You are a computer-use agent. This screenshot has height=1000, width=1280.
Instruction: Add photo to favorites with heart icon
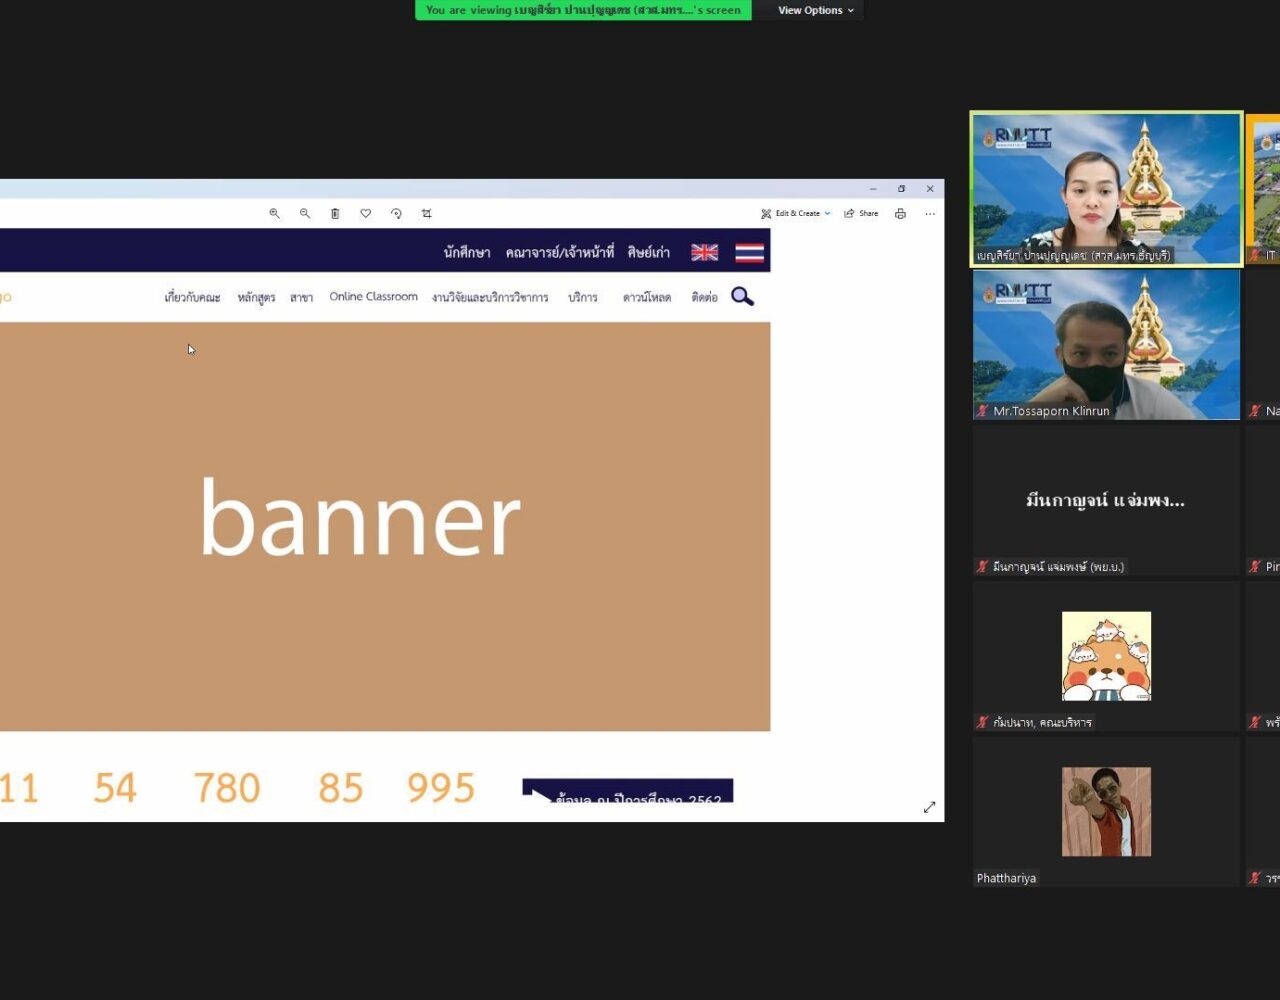(366, 213)
